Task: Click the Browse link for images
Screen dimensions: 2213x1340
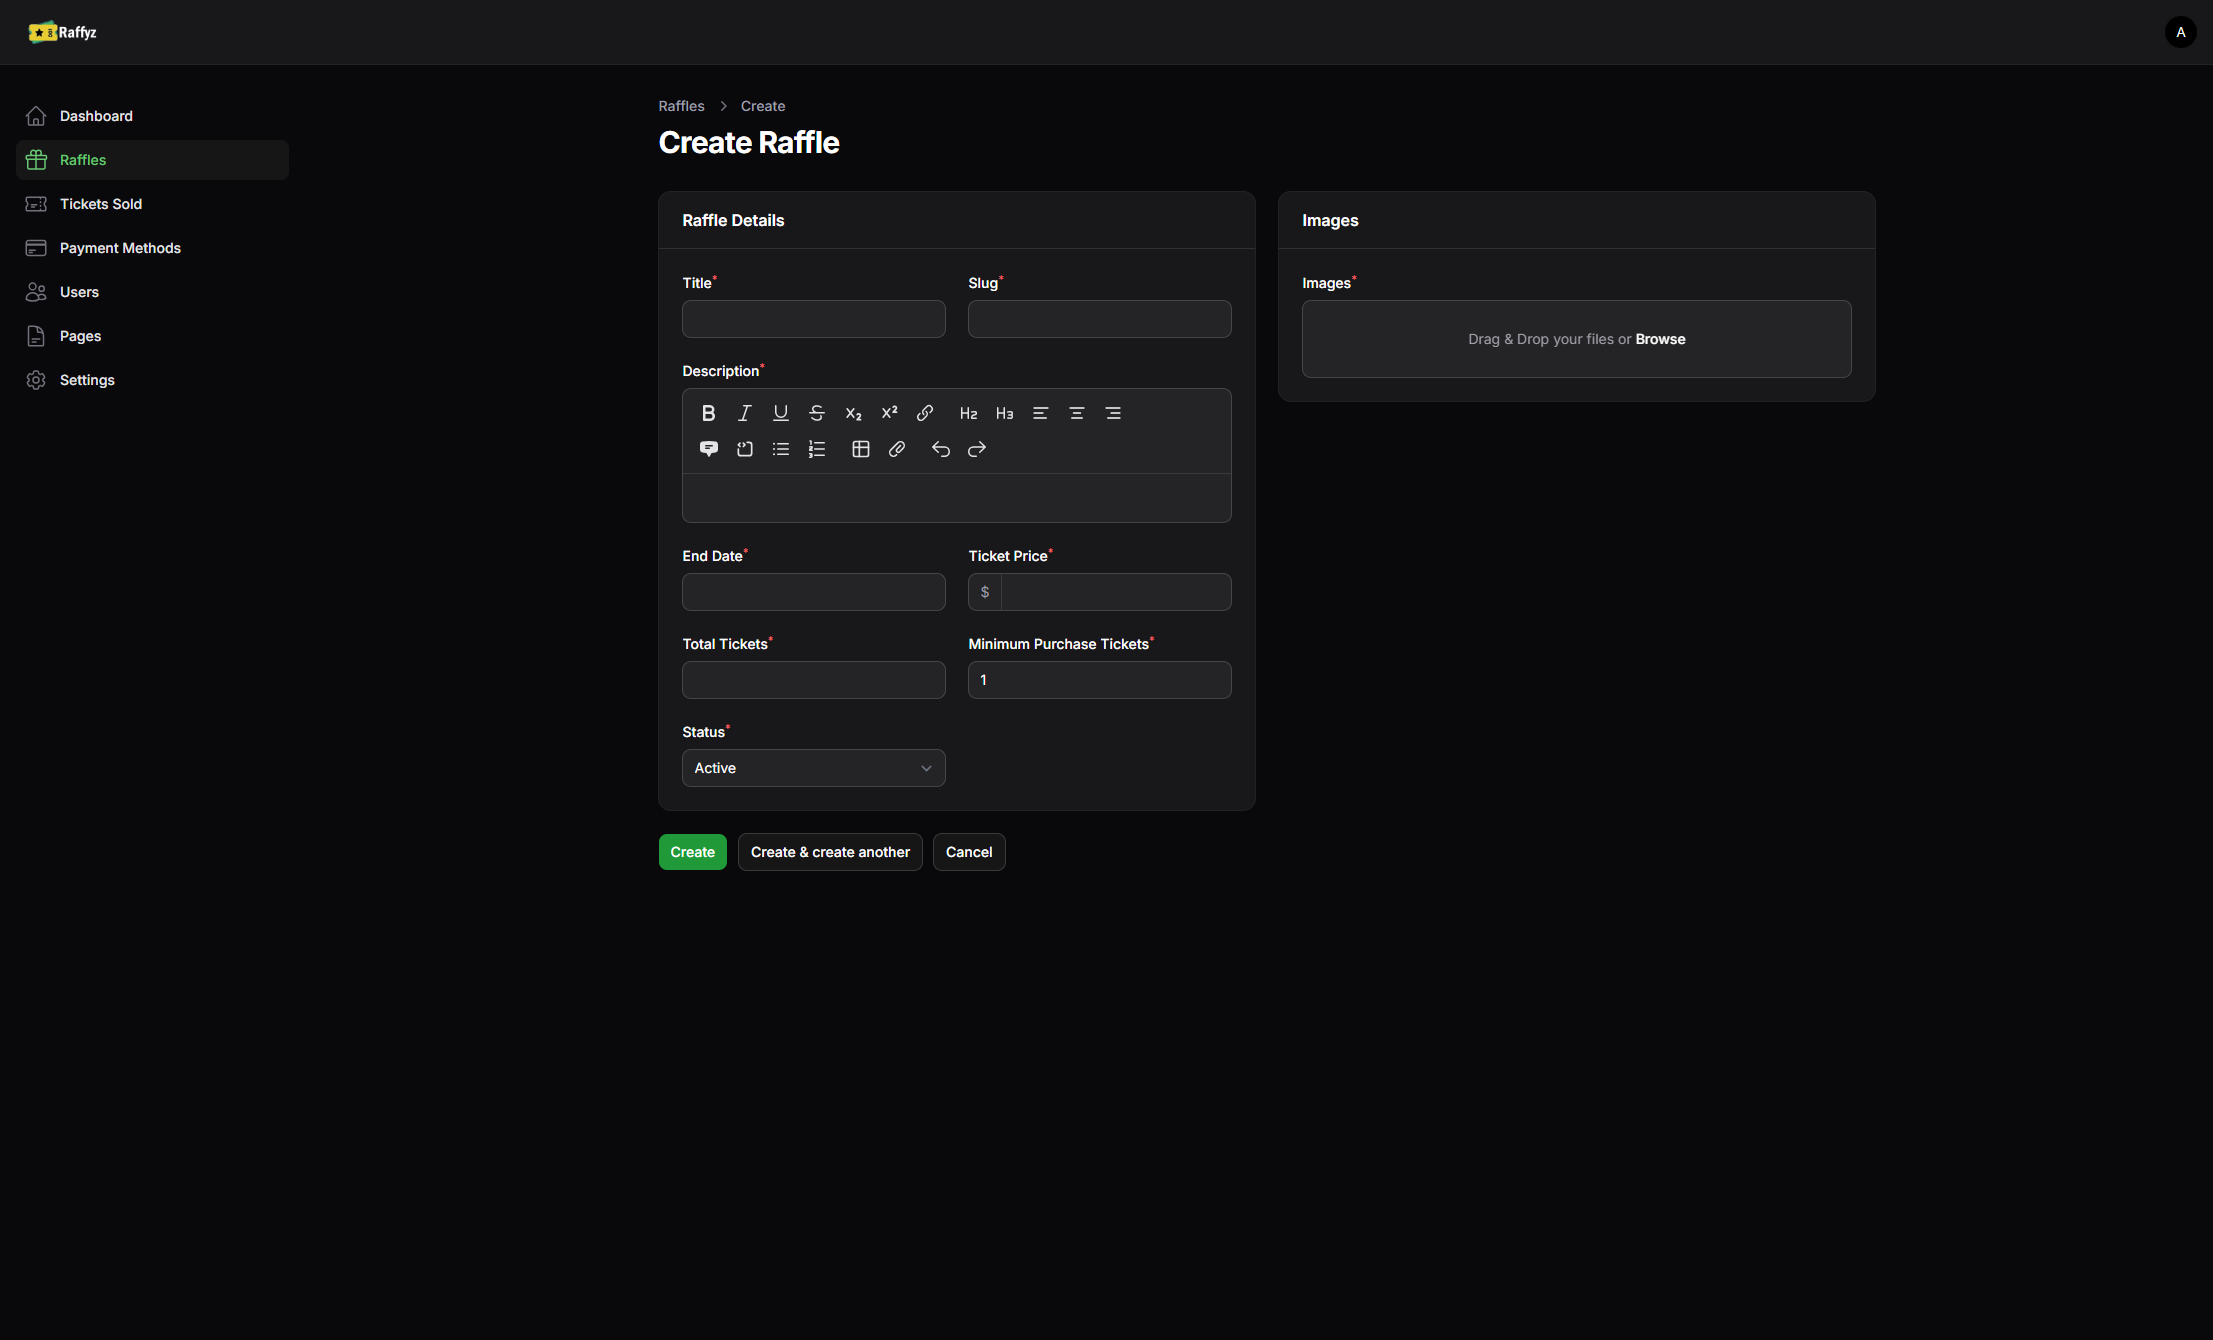Action: [1660, 339]
